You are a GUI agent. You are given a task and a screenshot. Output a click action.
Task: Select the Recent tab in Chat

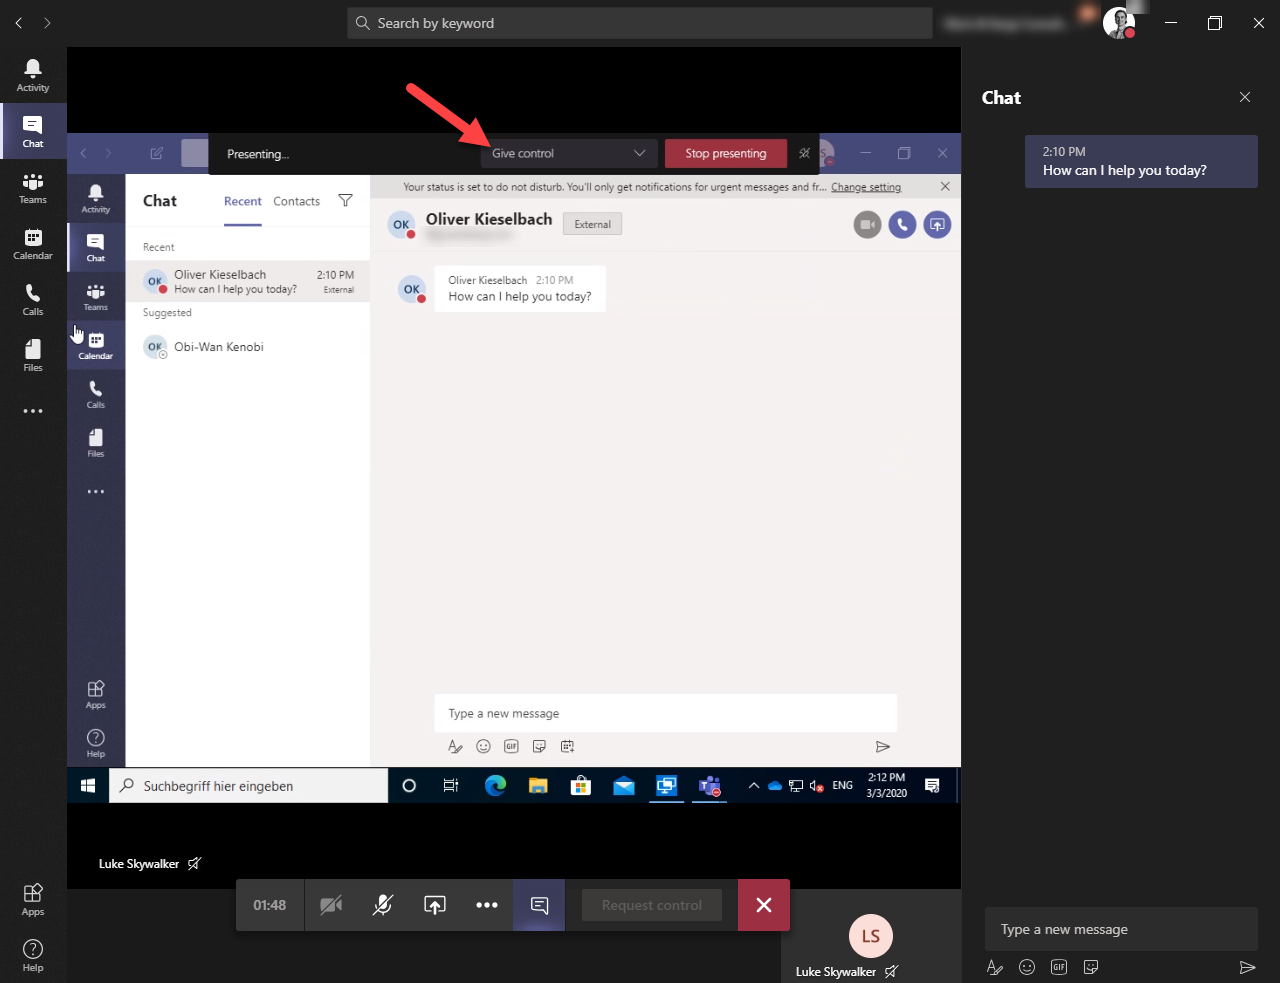pyautogui.click(x=242, y=201)
